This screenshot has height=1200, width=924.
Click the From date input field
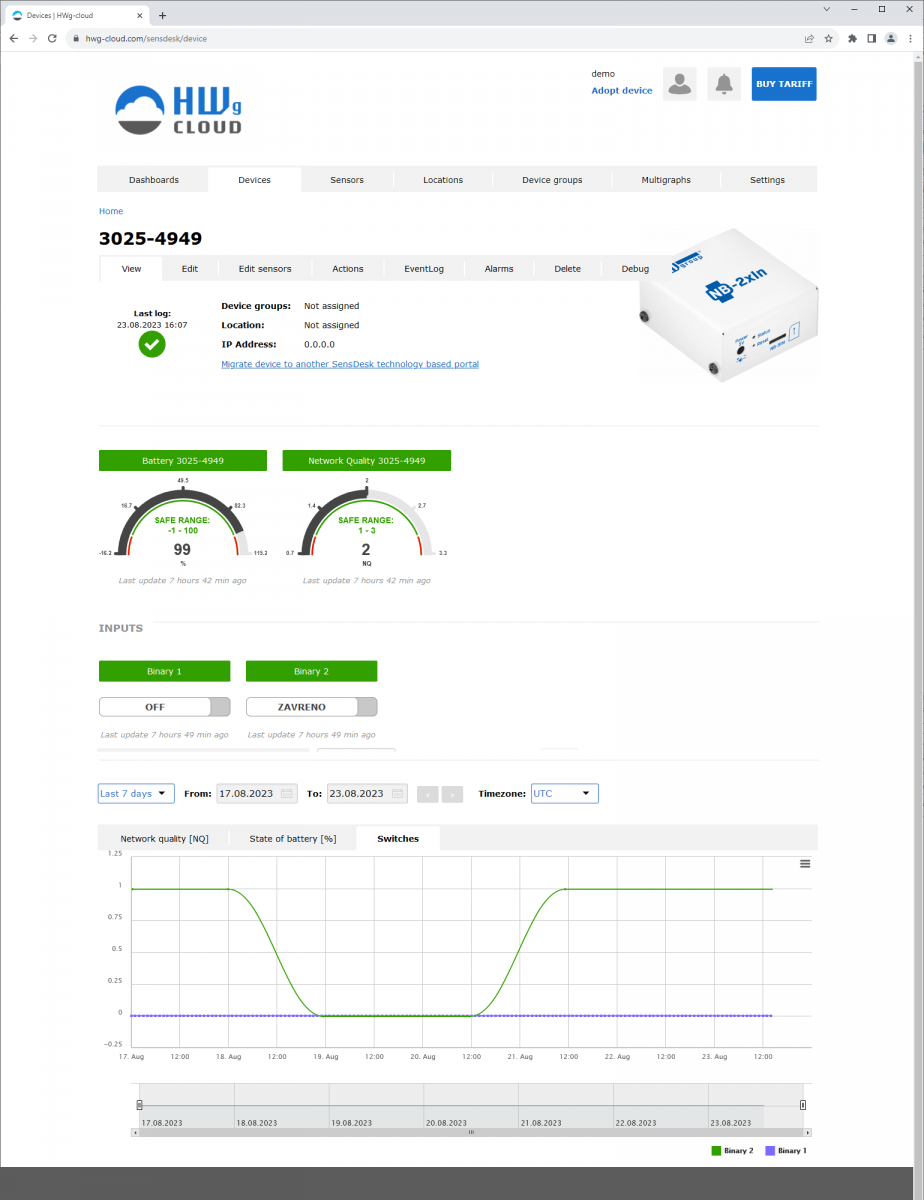click(x=257, y=794)
